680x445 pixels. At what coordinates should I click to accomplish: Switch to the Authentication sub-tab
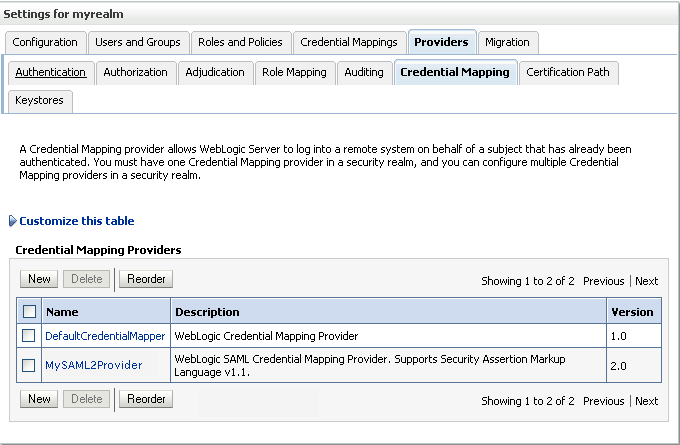click(x=50, y=72)
